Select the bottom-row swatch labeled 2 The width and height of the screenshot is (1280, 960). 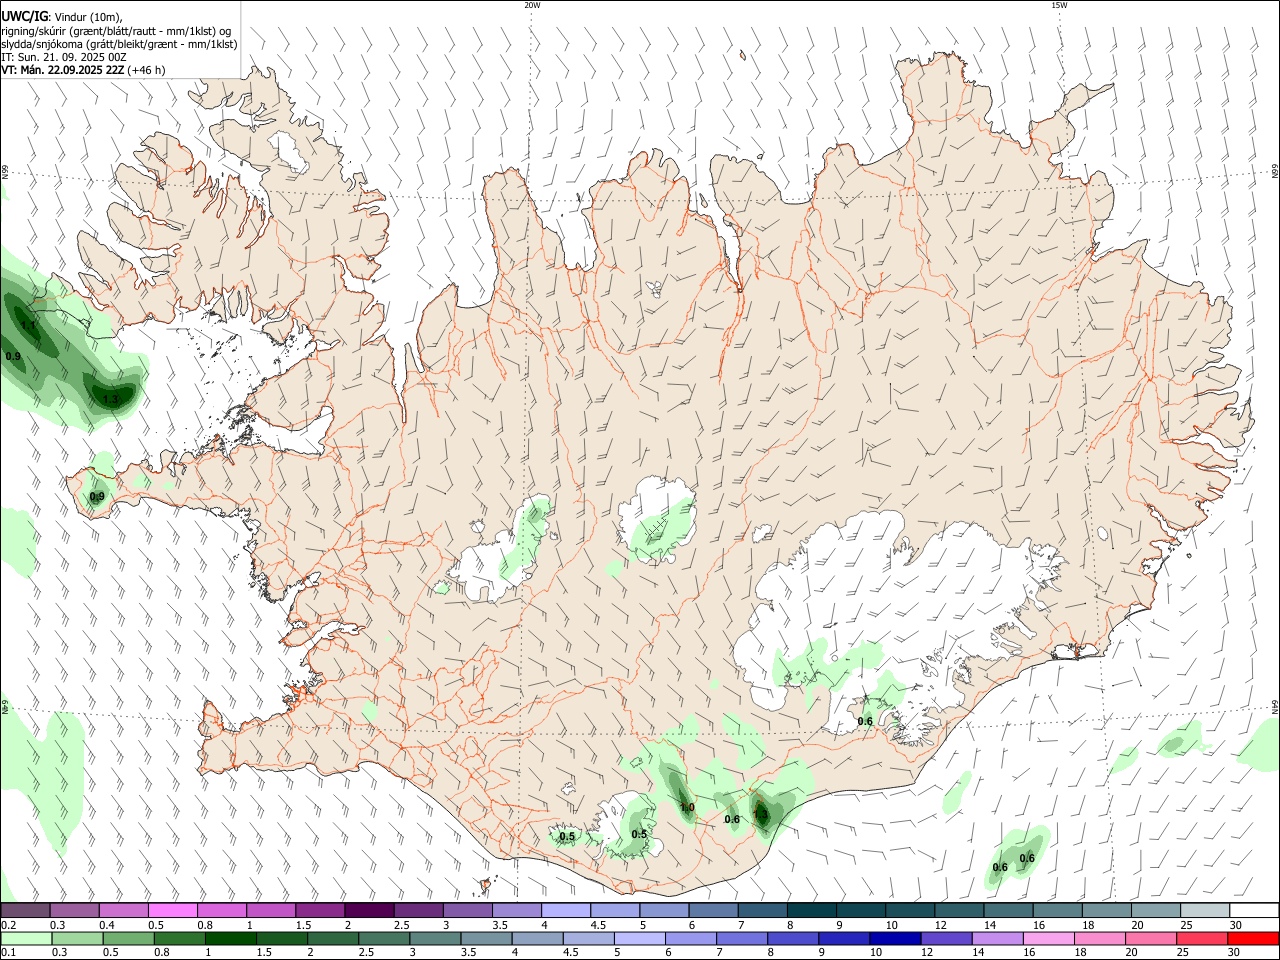coord(333,938)
